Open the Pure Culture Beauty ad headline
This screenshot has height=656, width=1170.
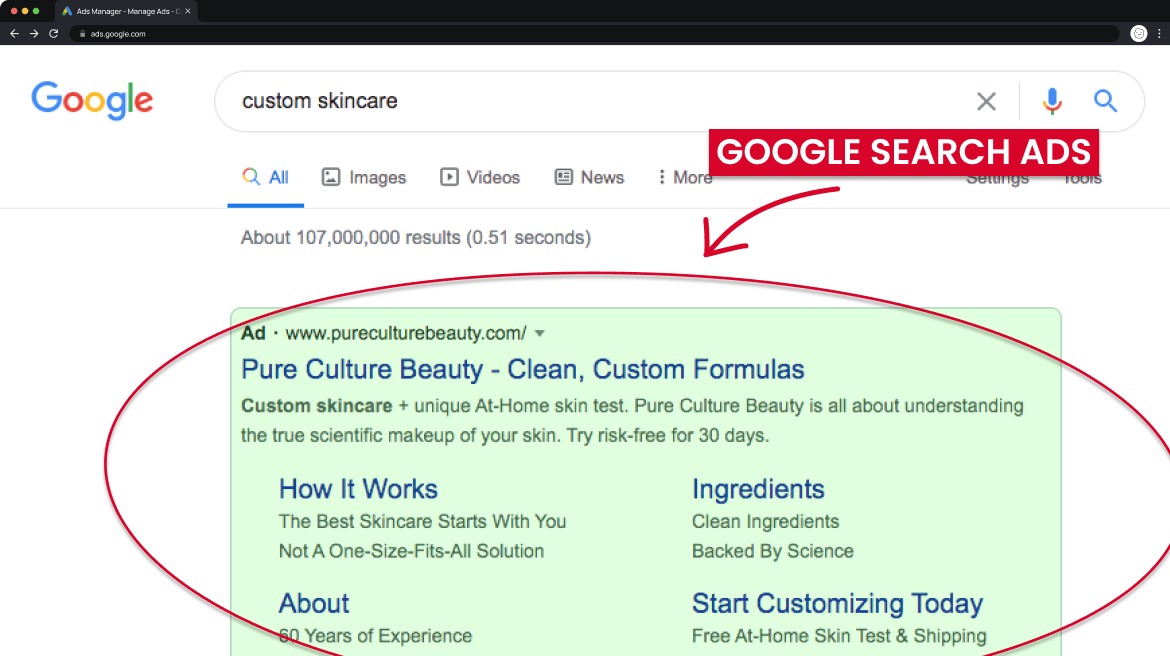click(522, 369)
